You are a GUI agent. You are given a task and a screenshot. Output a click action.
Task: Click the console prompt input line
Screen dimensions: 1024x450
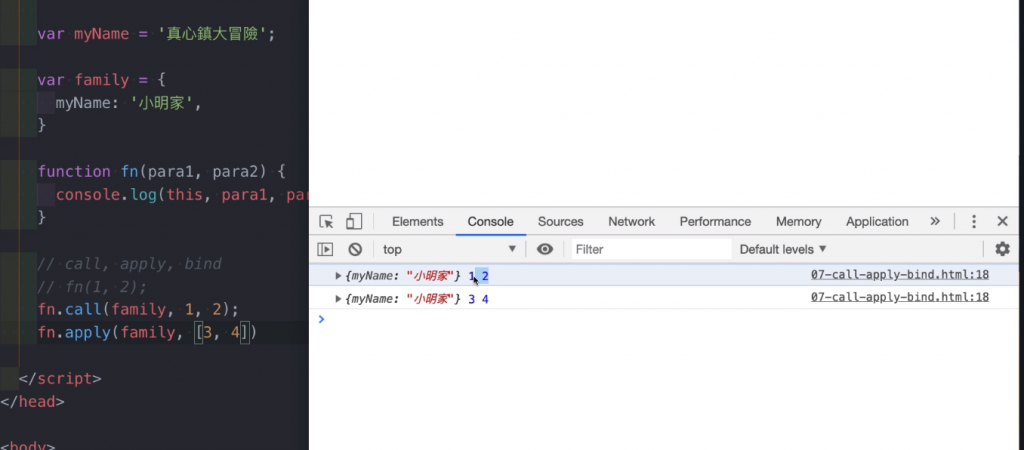point(666,319)
